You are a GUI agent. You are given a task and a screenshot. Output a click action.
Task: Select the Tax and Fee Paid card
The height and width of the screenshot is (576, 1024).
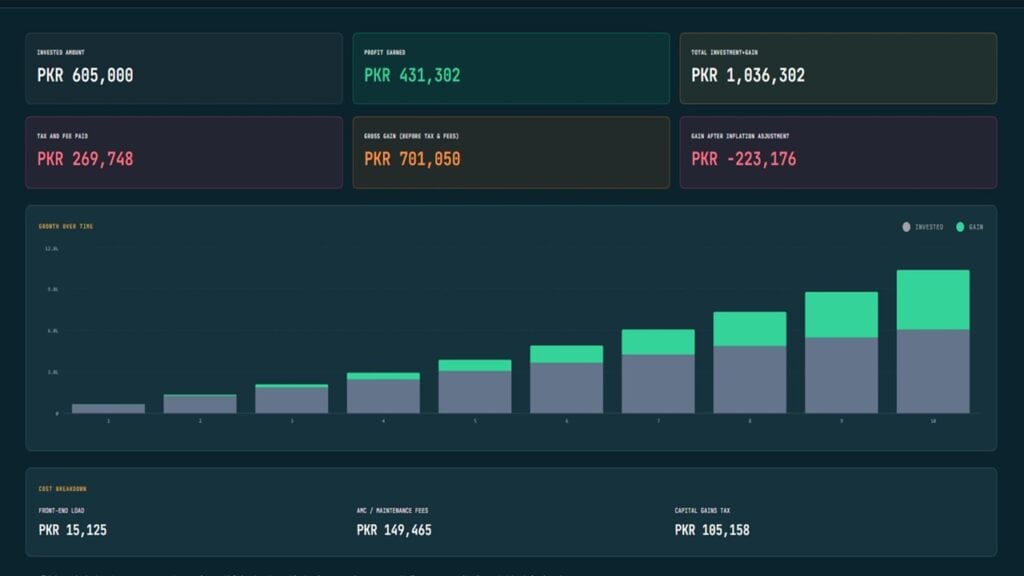184,153
